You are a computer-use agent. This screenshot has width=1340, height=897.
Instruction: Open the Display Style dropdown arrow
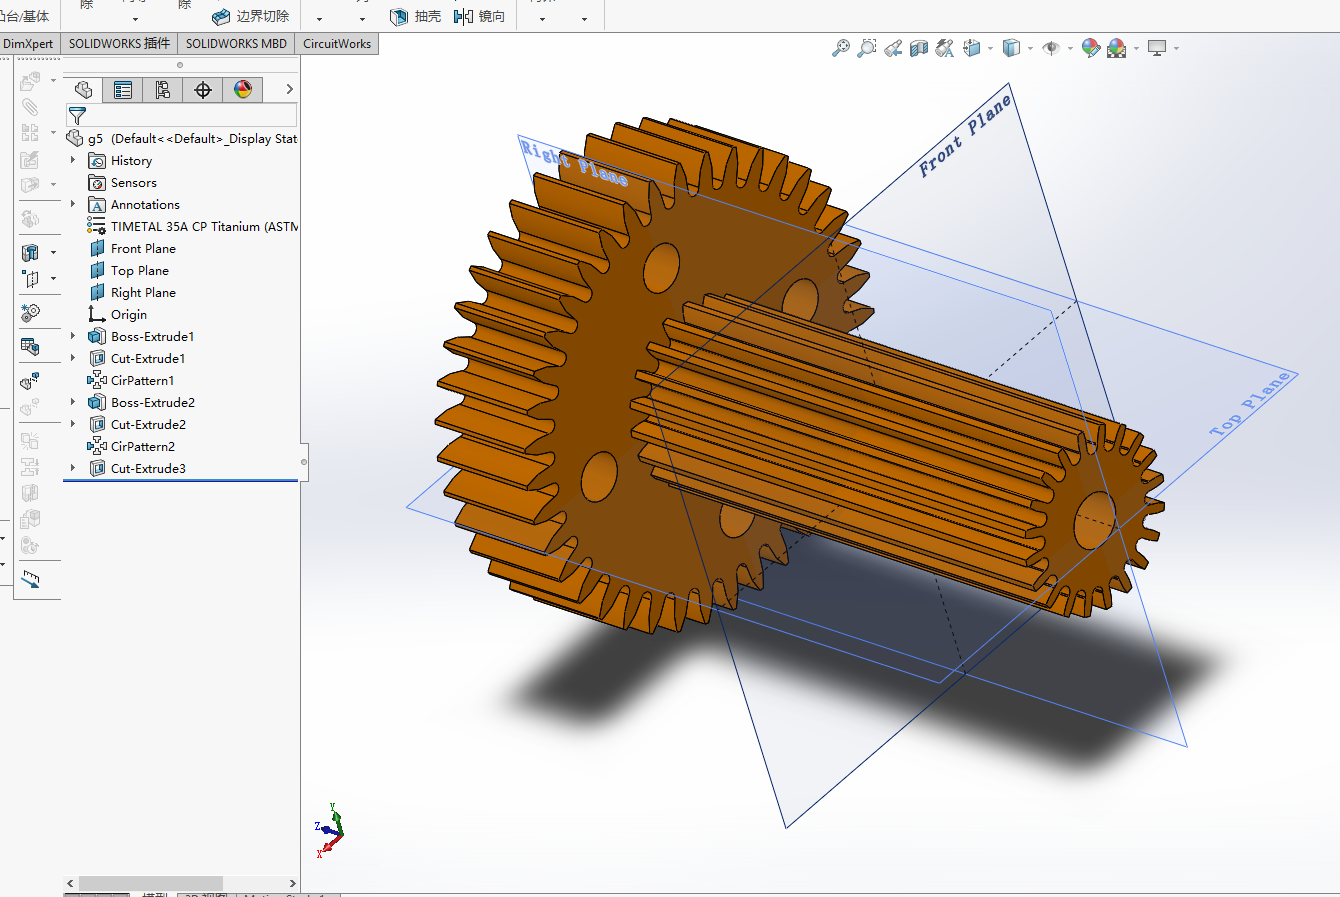click(x=1030, y=48)
